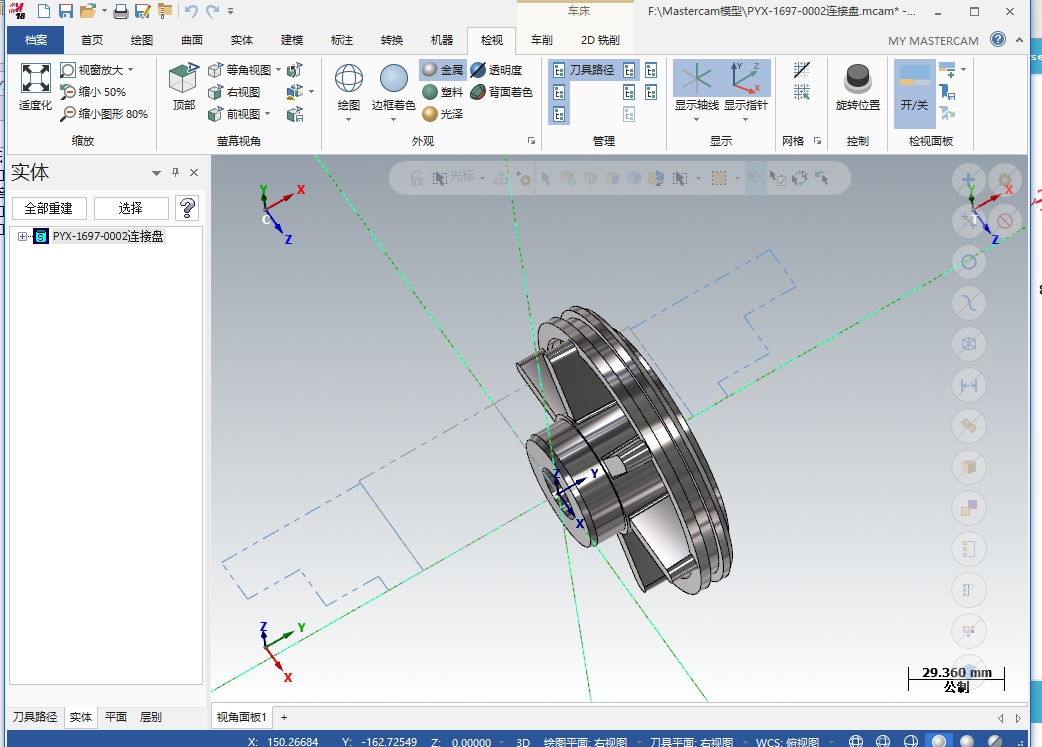Open the 2D 铣削 ribbon tab

(600, 40)
